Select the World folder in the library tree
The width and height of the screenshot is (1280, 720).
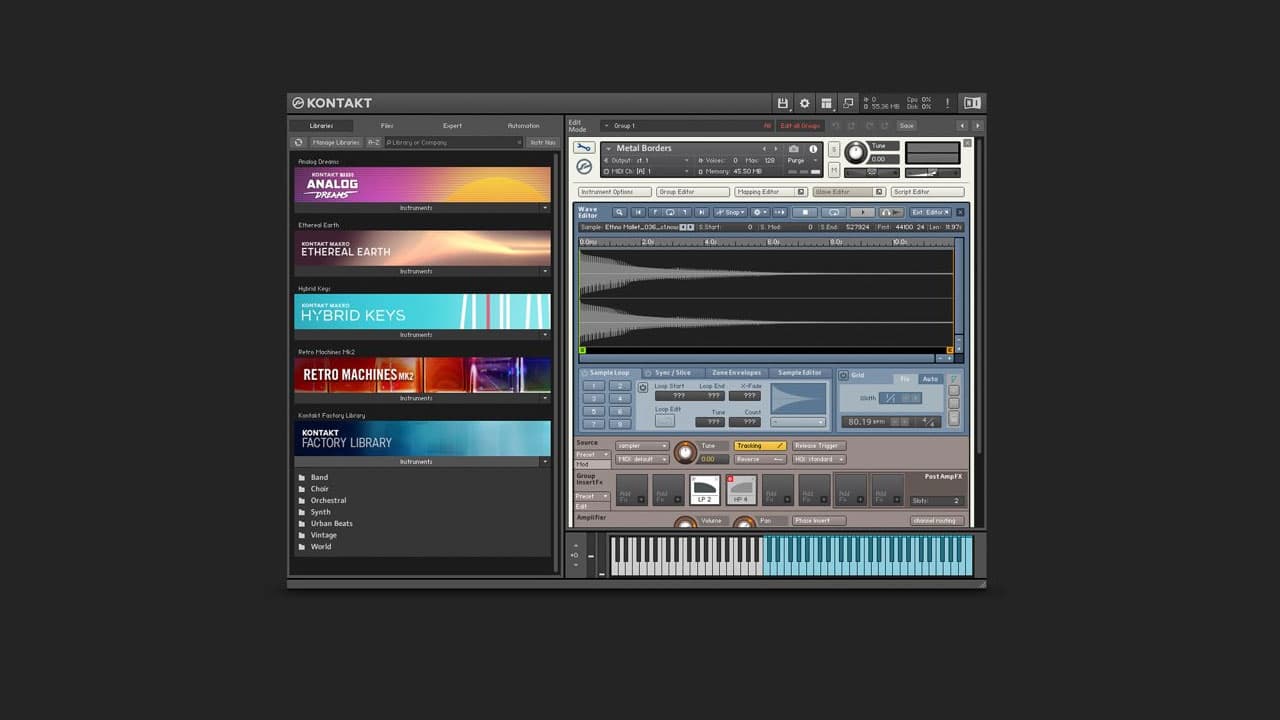pyautogui.click(x=324, y=546)
